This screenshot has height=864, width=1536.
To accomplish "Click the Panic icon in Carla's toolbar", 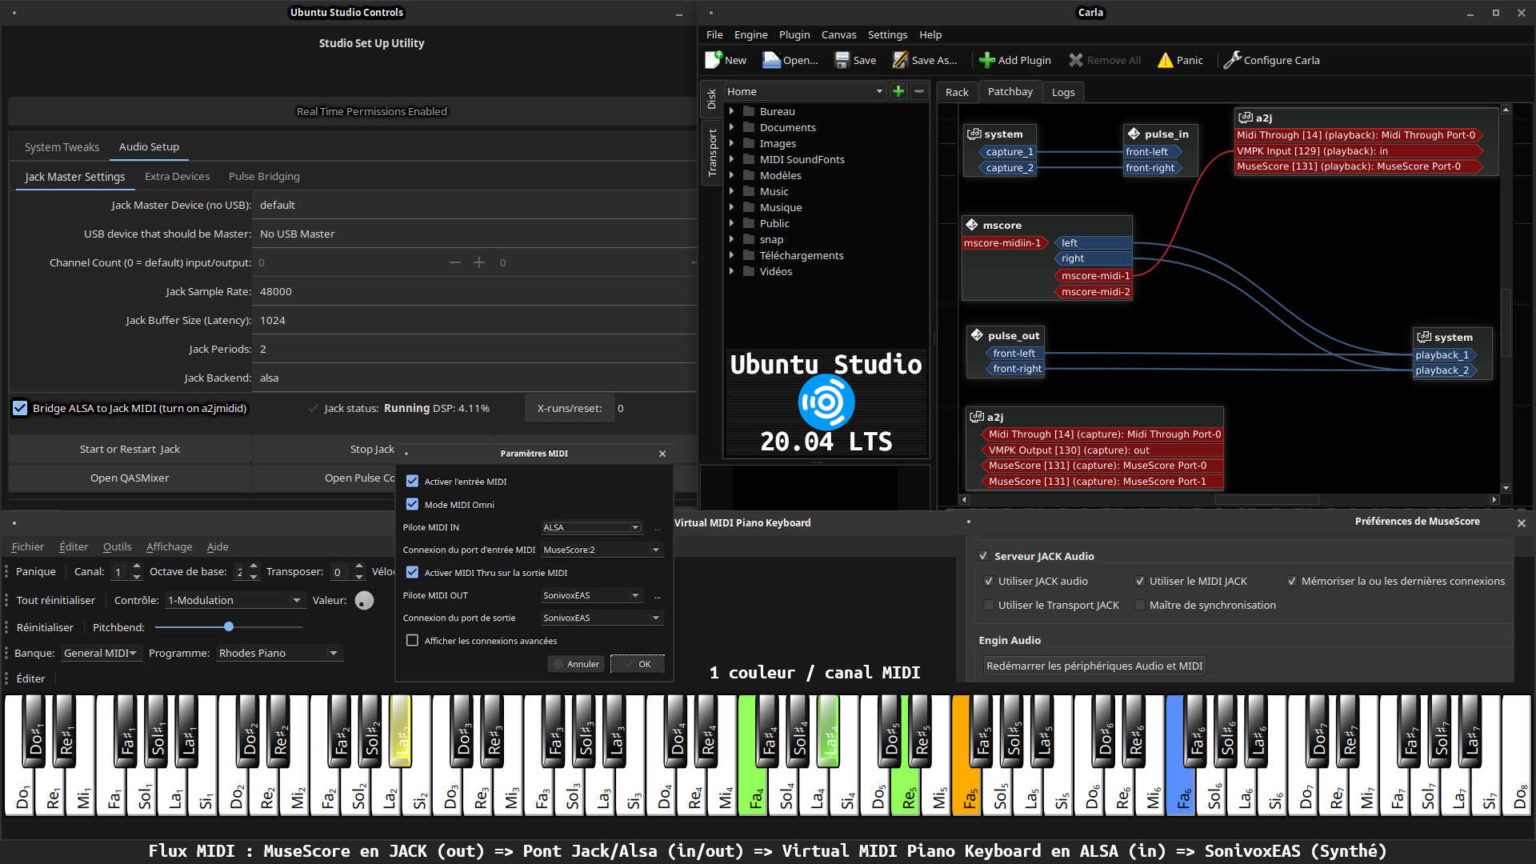I will pyautogui.click(x=1166, y=60).
